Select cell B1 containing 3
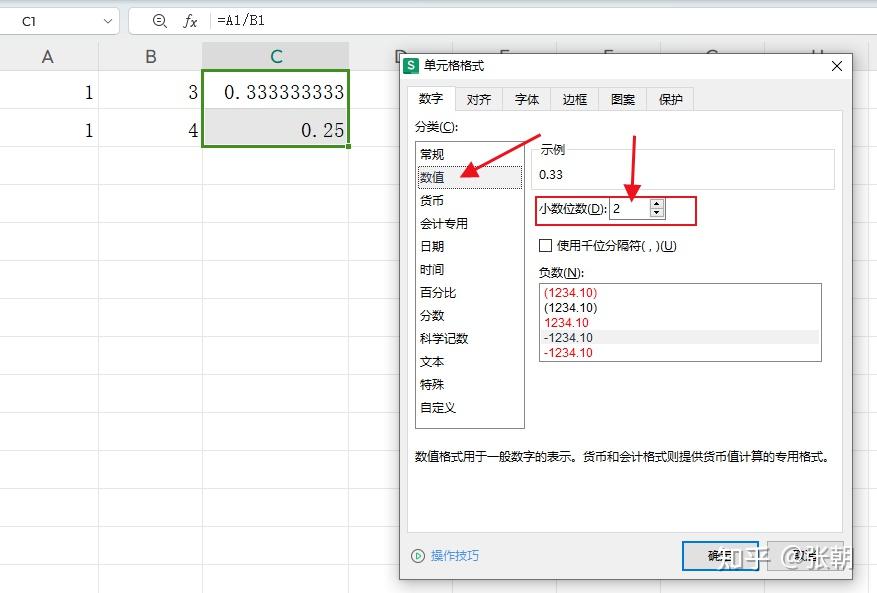Screen dimensions: 877x593 [x=150, y=91]
